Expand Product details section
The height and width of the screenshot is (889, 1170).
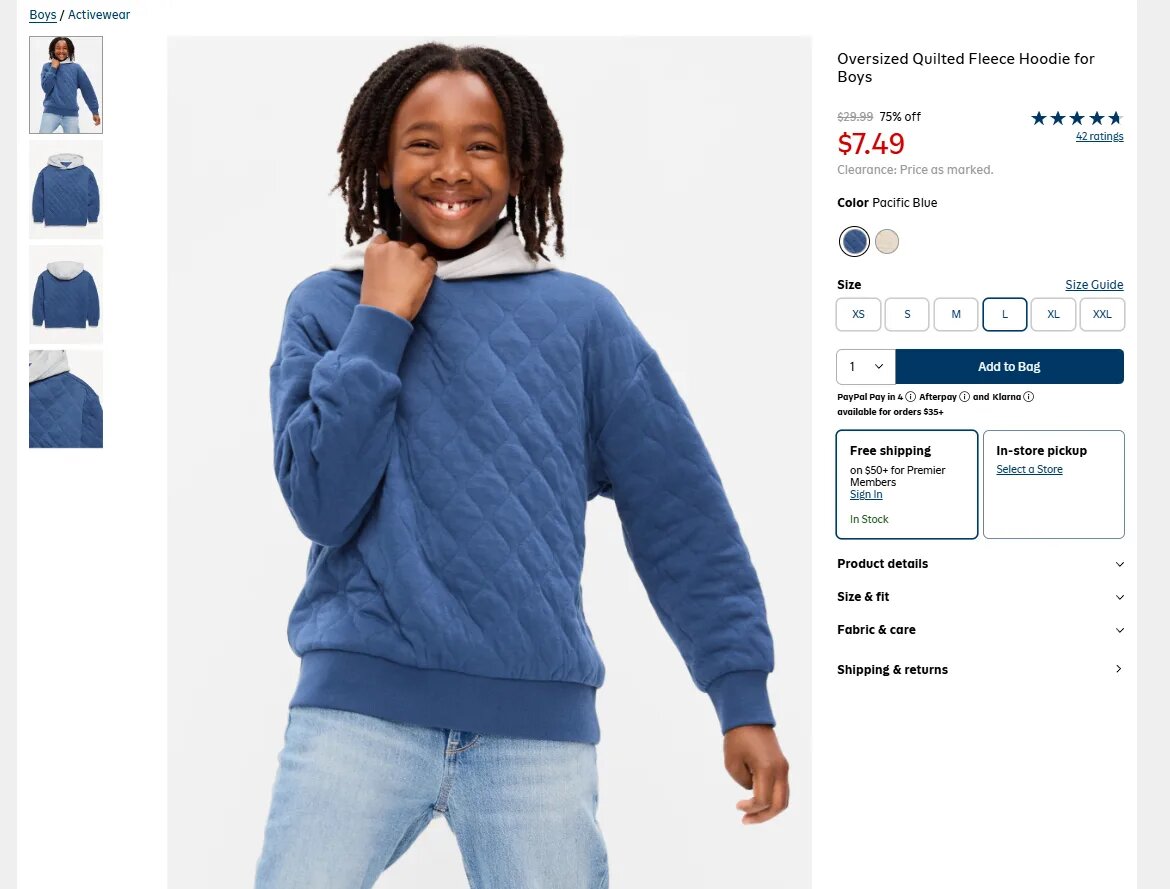tap(980, 564)
